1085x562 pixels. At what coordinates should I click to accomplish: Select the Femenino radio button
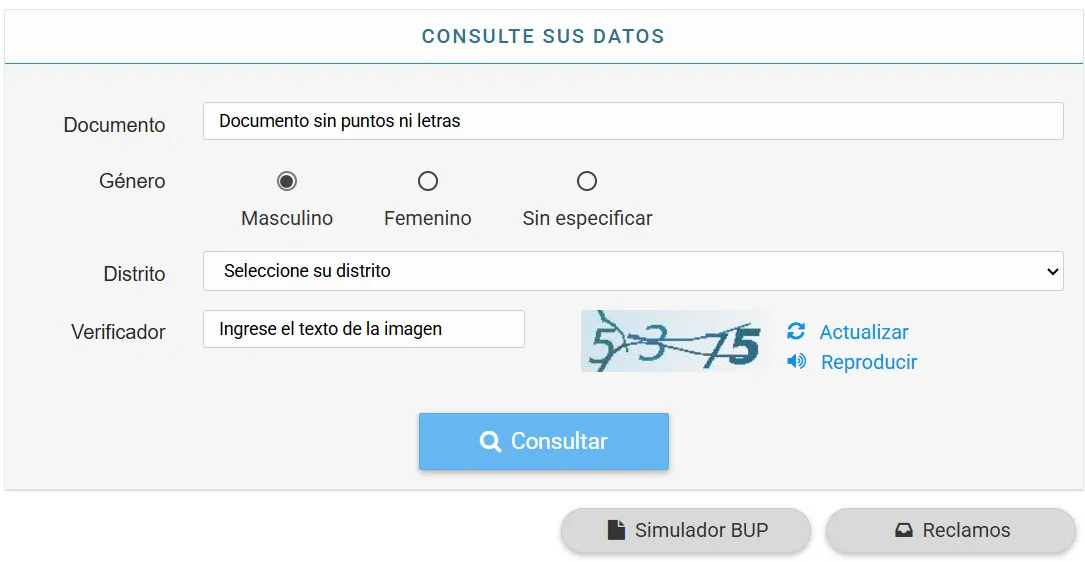tap(428, 181)
